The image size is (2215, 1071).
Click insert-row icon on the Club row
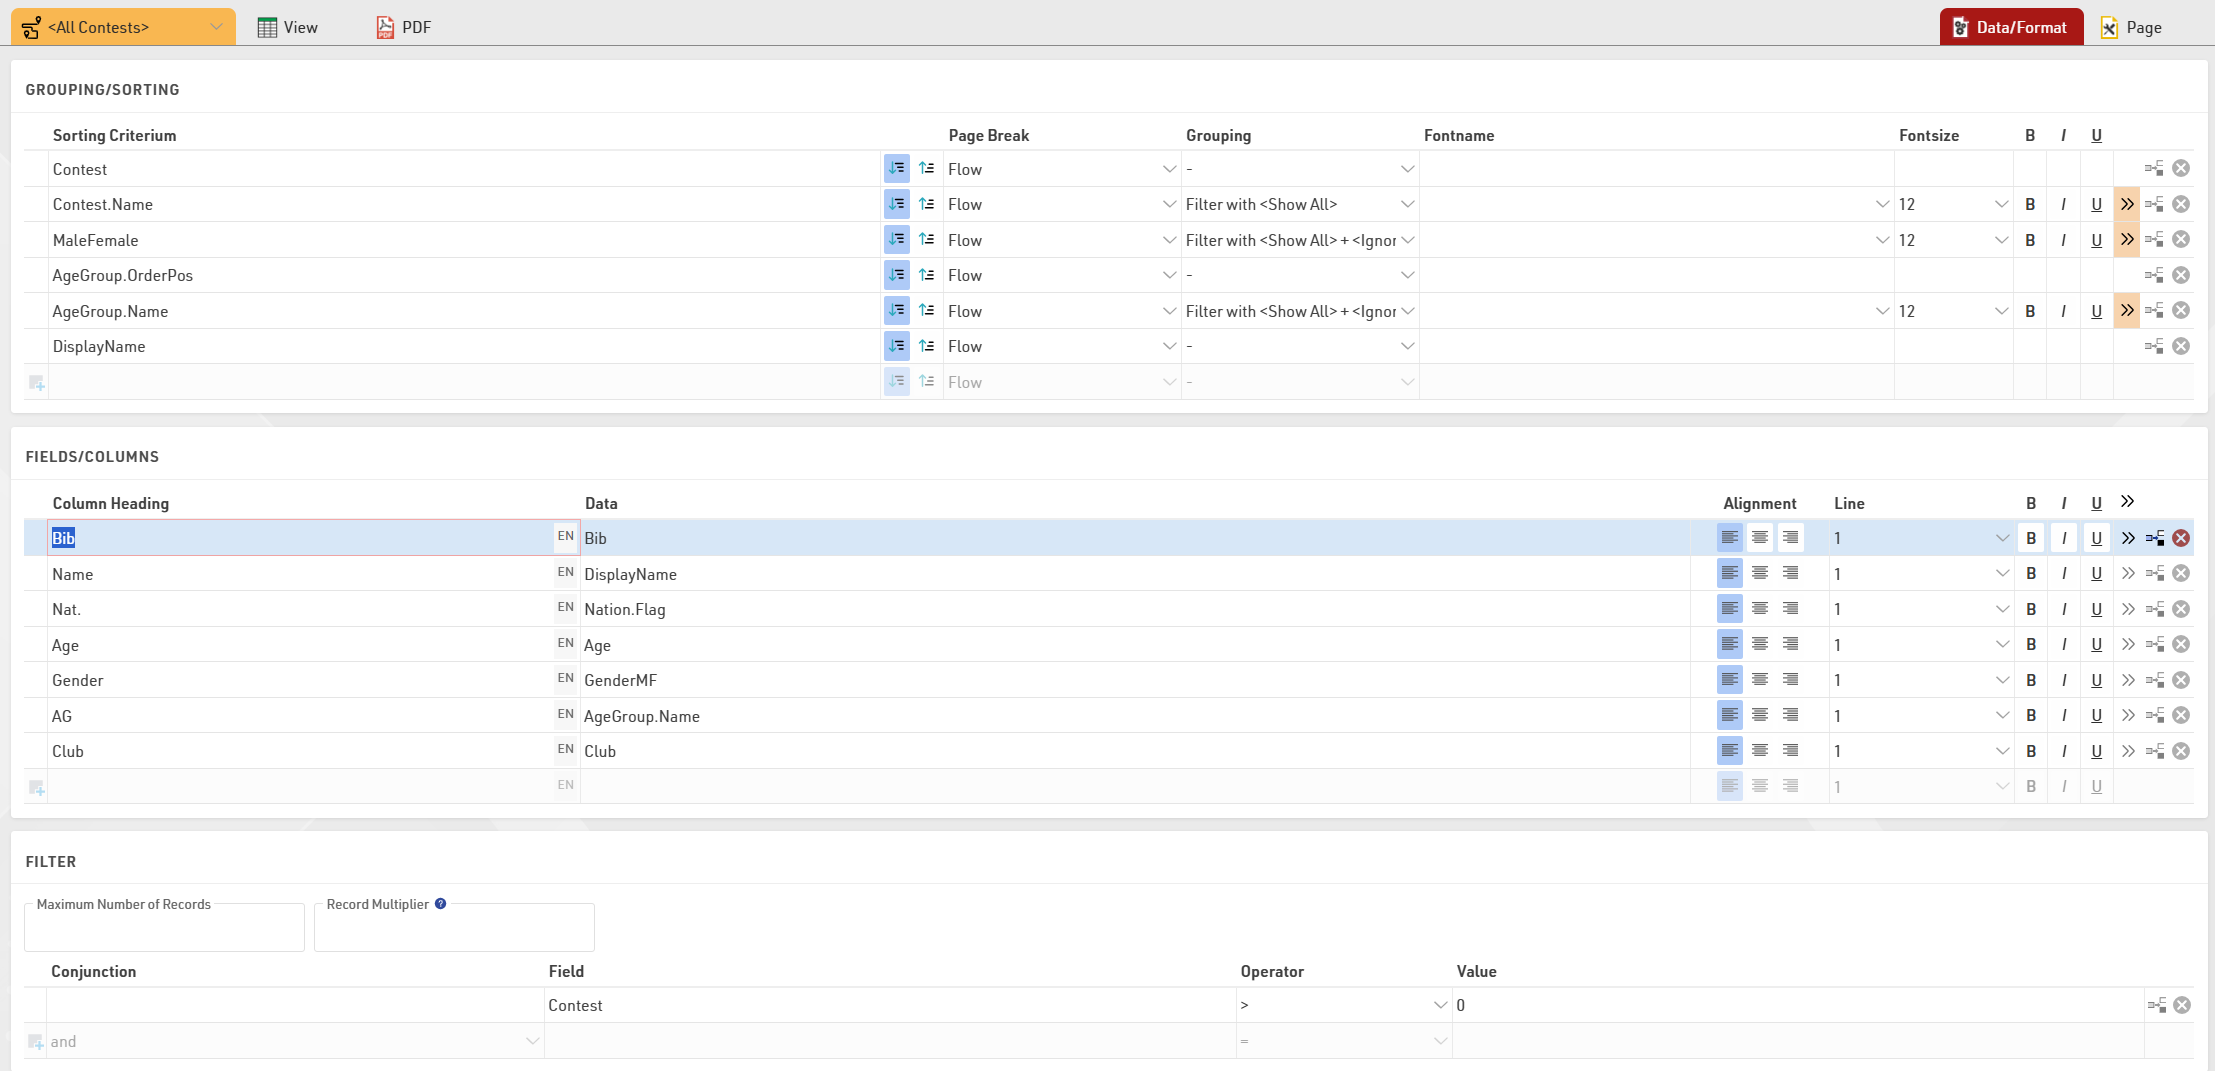2155,751
